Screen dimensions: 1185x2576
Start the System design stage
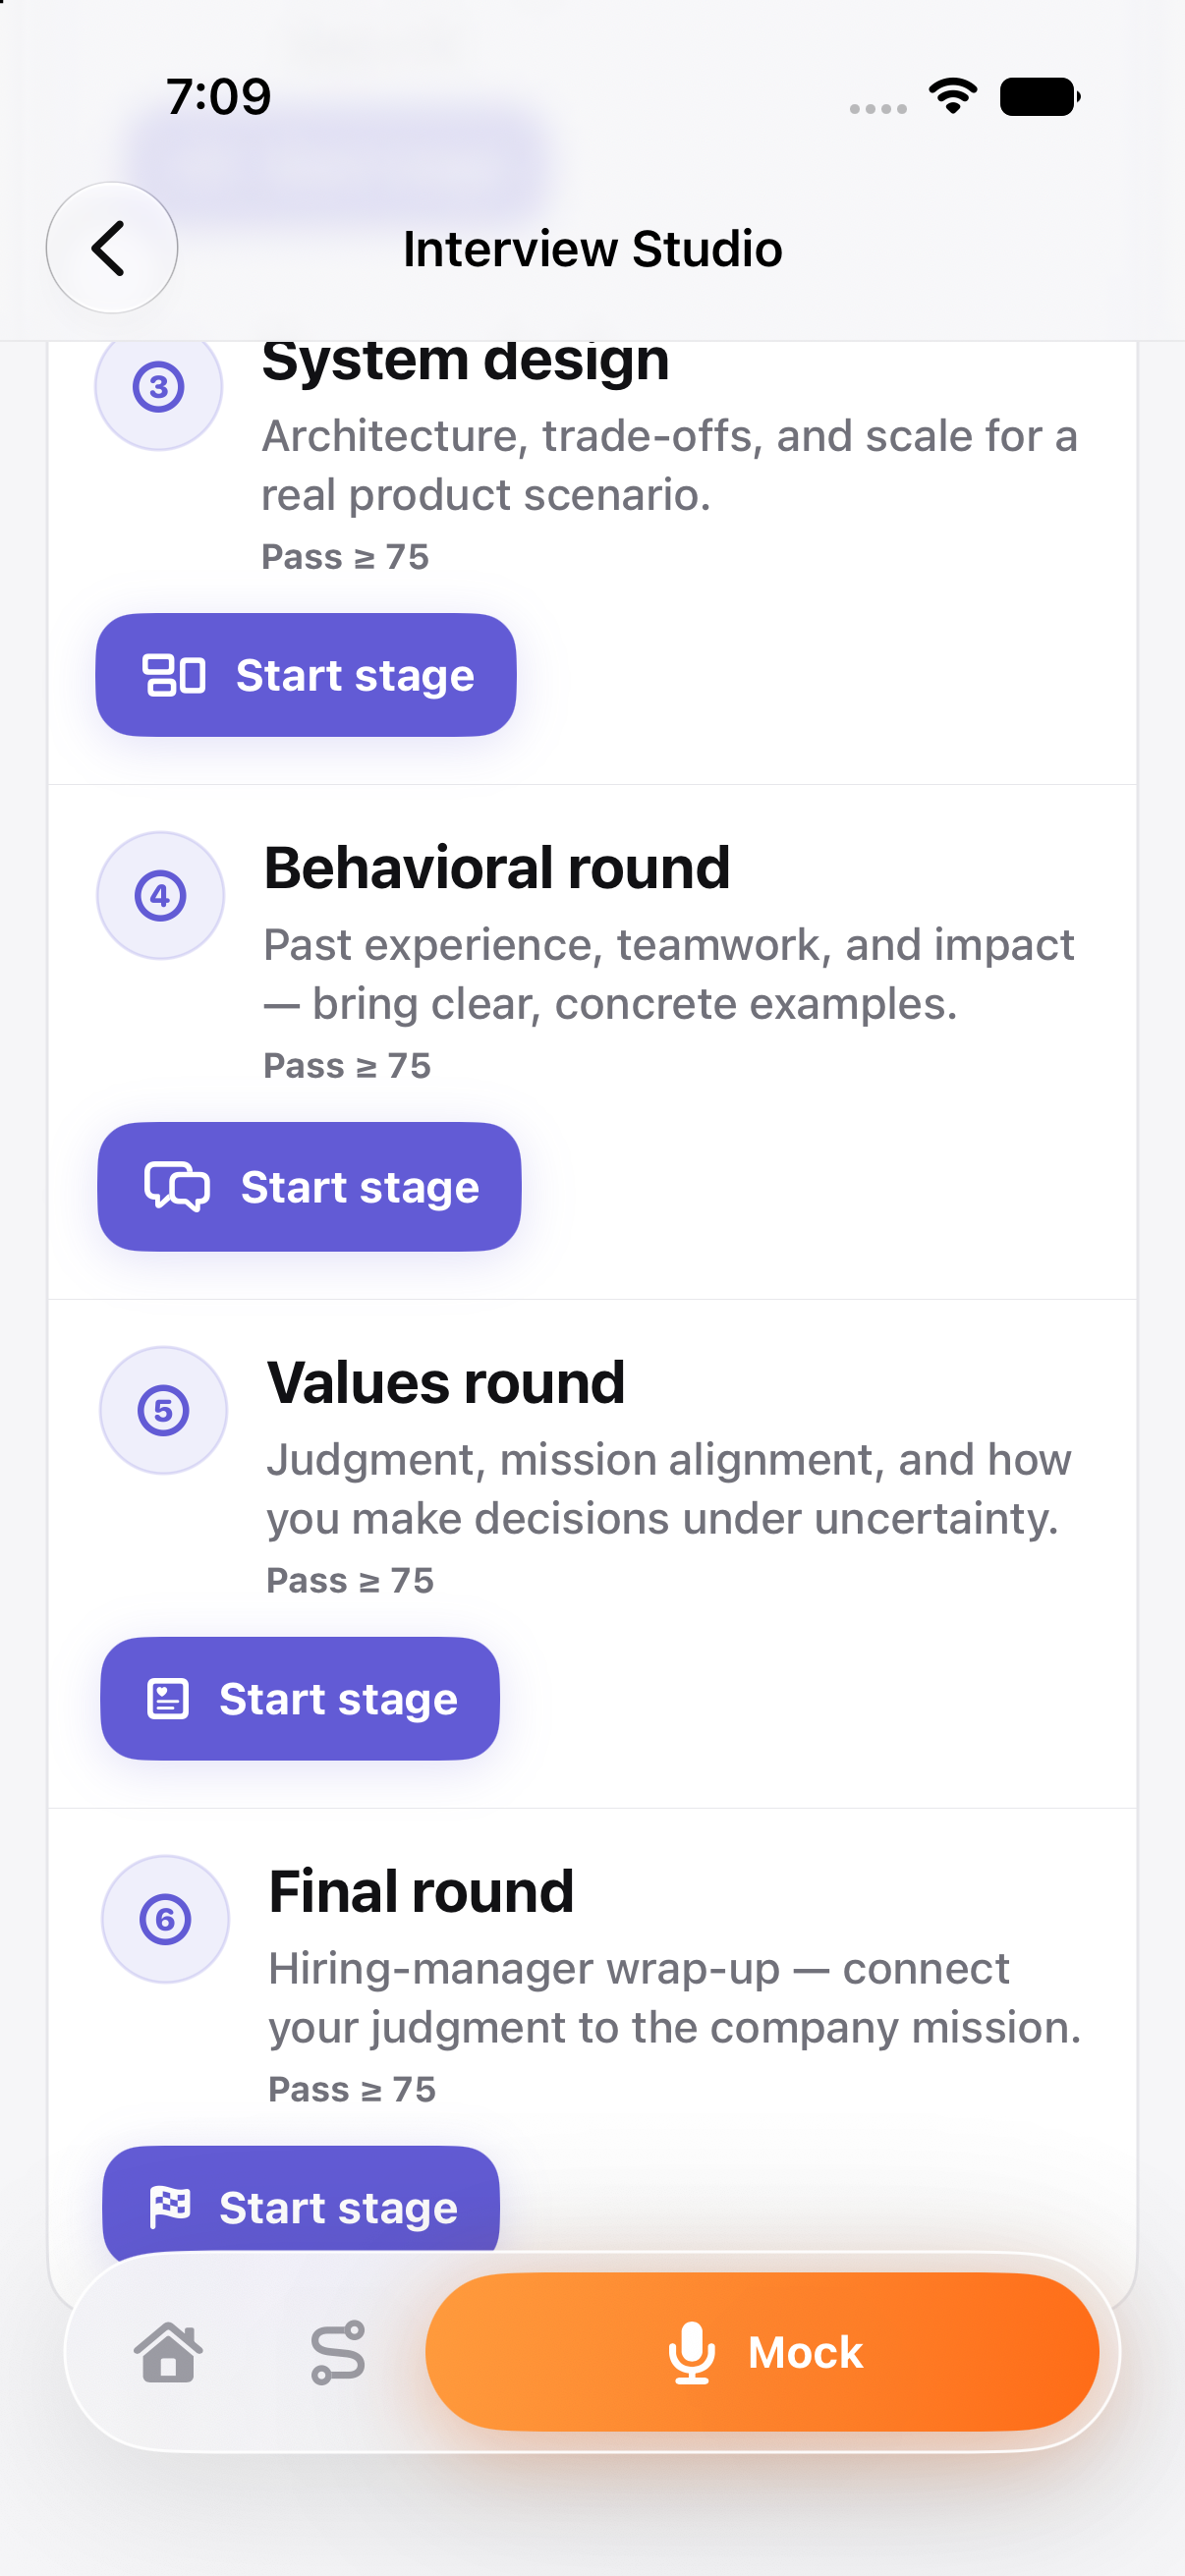click(306, 675)
